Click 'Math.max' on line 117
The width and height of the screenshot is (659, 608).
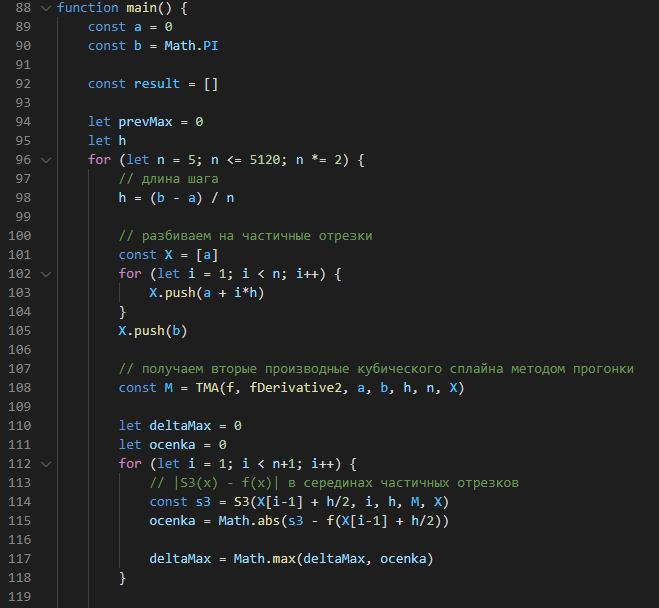coord(265,559)
